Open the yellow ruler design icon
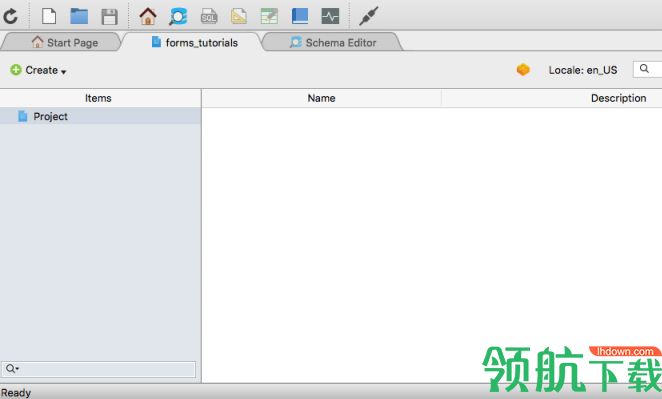The width and height of the screenshot is (662, 399). tap(239, 16)
